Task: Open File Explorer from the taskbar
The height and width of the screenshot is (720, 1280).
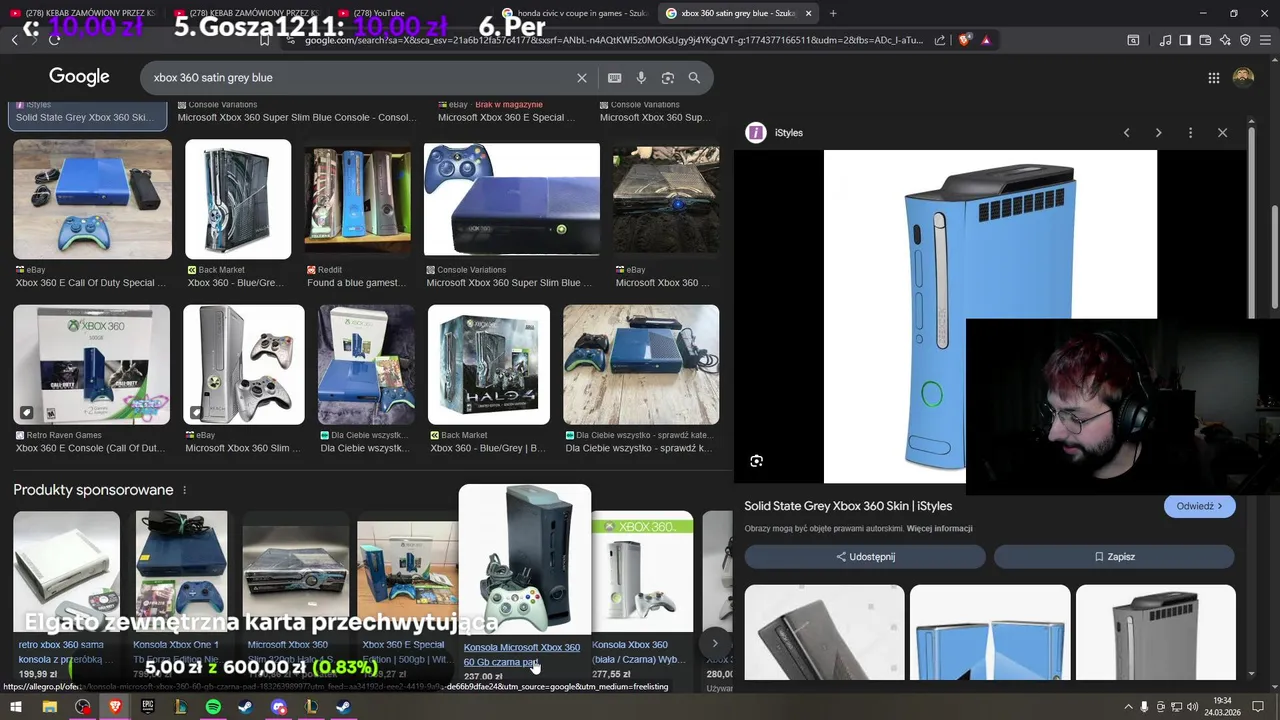Action: point(49,707)
